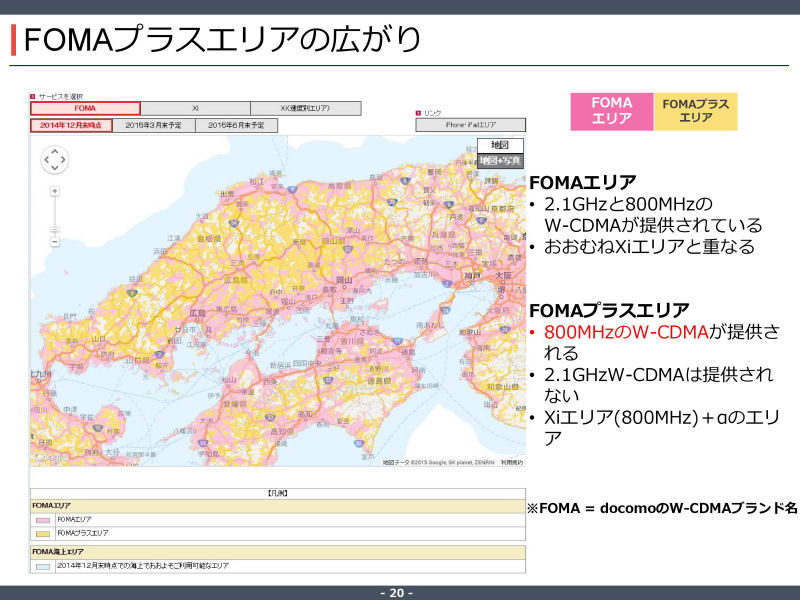
Task: Click the 大分 label on the map
Action: 112,452
